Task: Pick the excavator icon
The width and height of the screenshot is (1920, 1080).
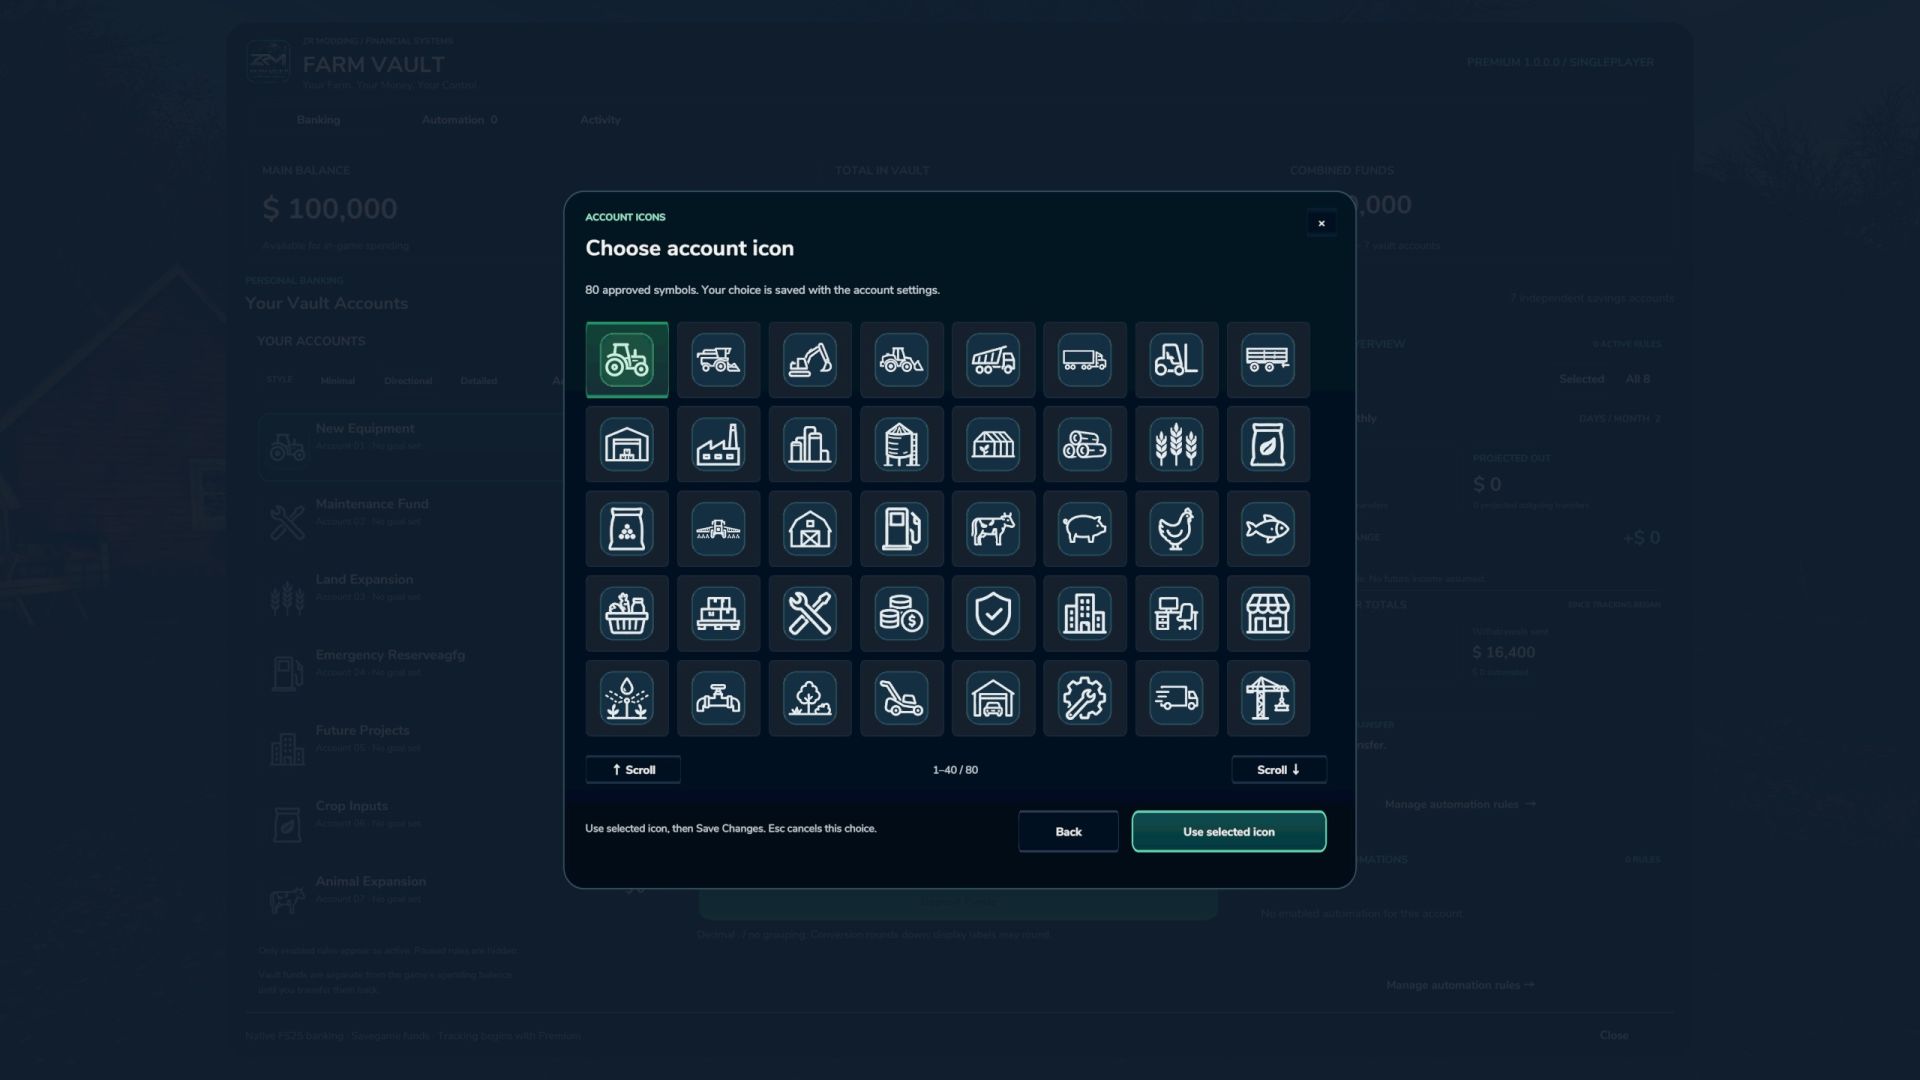Action: 810,360
